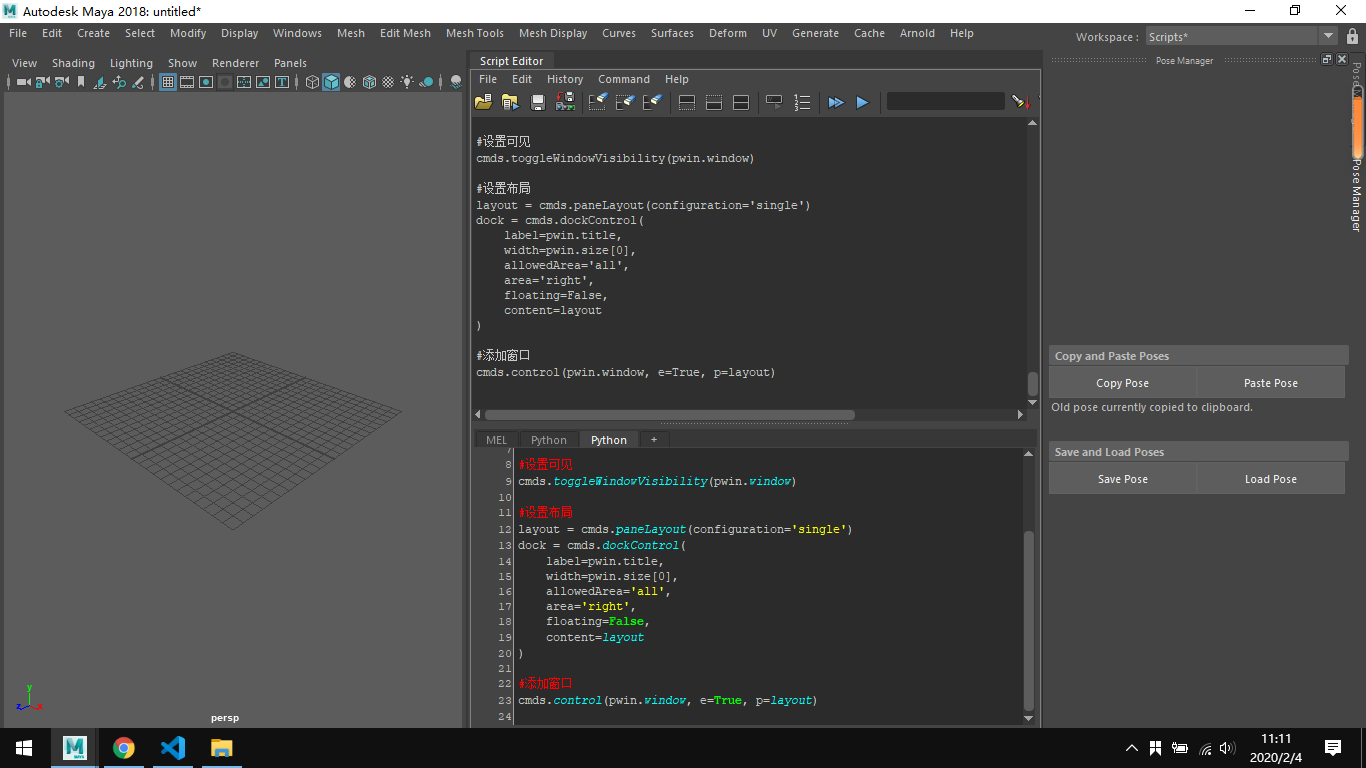
Task: Click the Image Plane icon
Action: 100,82
